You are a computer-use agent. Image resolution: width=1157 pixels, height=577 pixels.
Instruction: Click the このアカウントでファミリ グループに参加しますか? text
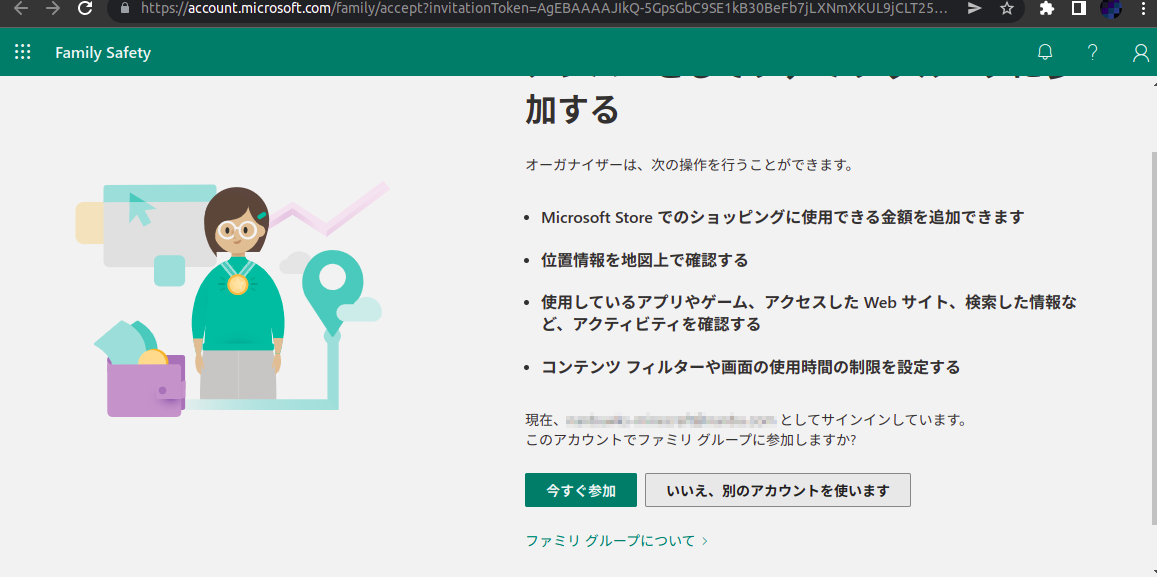point(691,440)
